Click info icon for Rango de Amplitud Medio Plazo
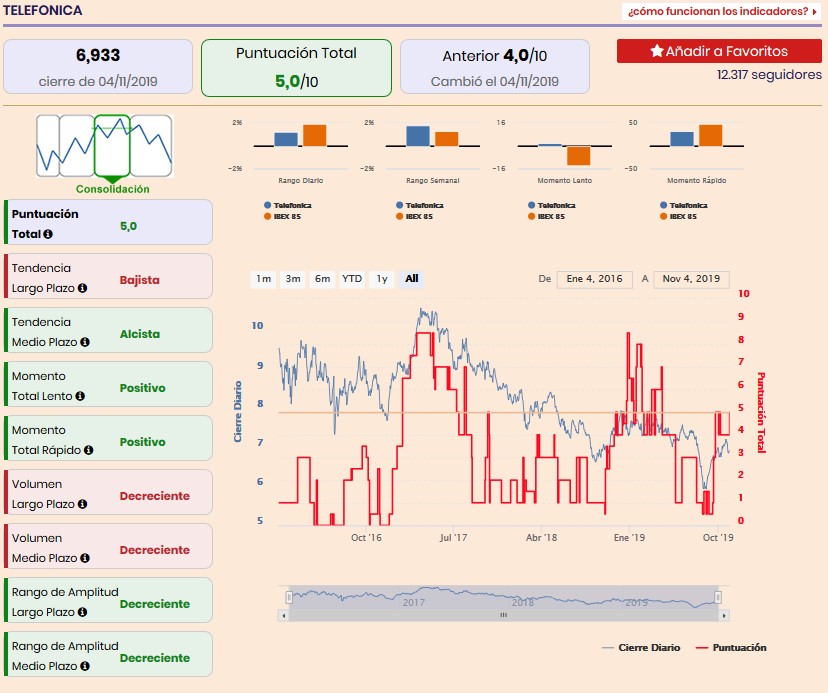 (85, 666)
